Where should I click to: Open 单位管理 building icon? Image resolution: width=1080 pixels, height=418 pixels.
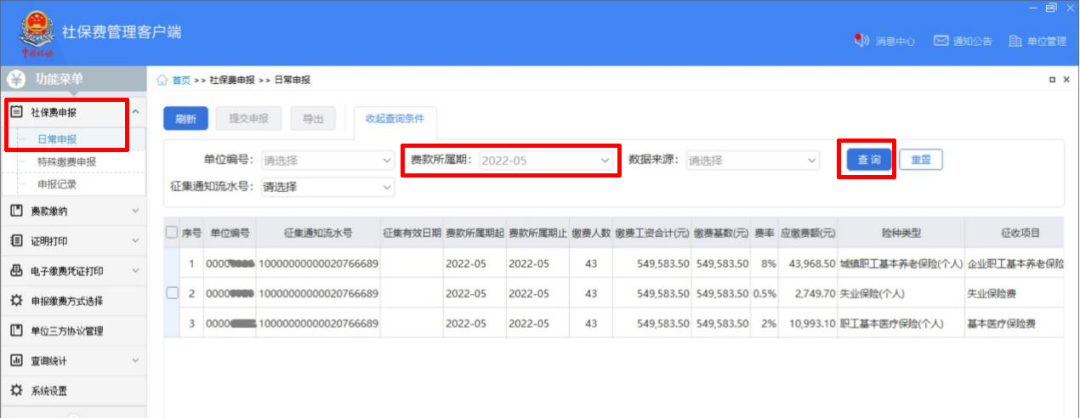1015,41
